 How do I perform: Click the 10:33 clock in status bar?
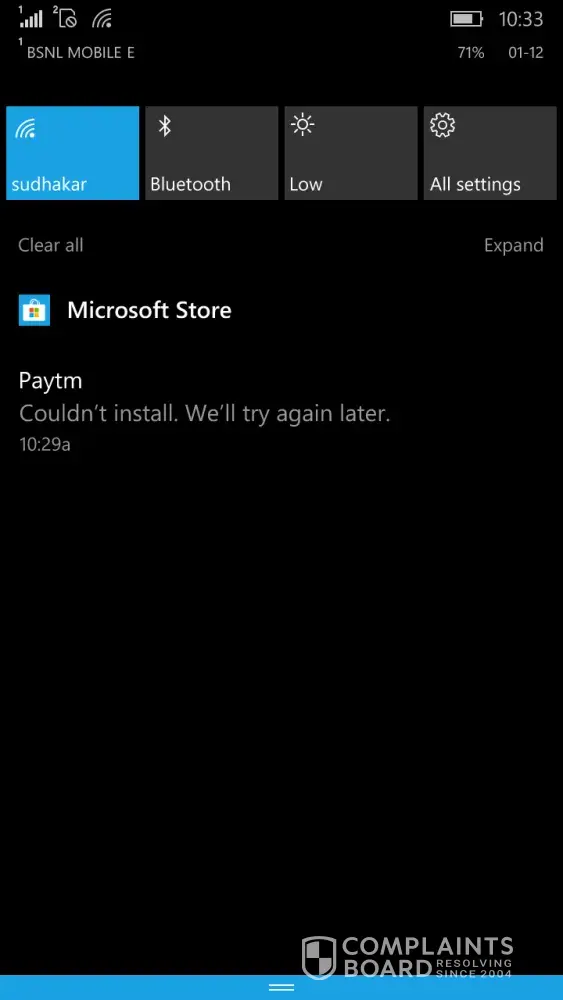(x=521, y=19)
